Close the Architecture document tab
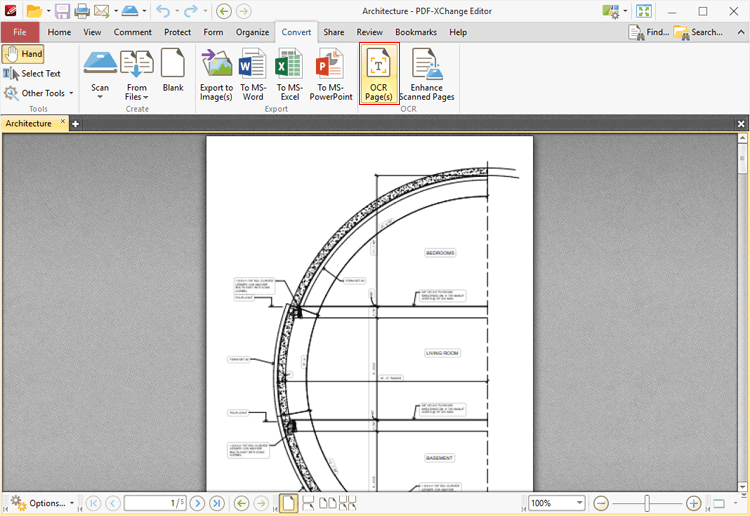750x516 pixels. tap(63, 121)
